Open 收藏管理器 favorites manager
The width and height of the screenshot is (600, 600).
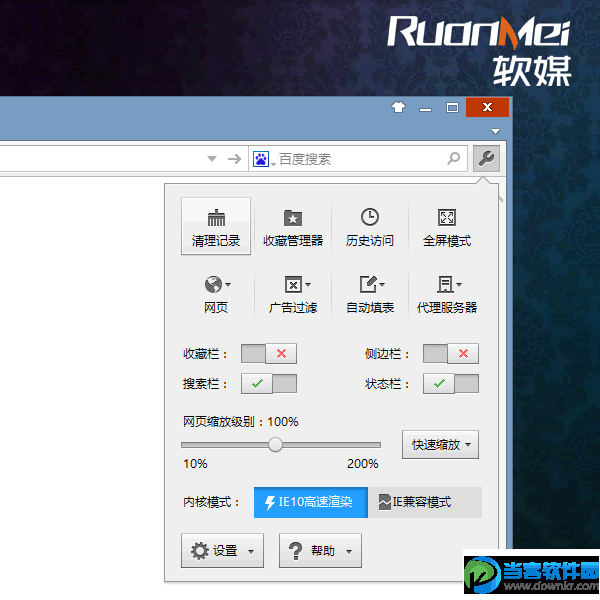click(293, 226)
